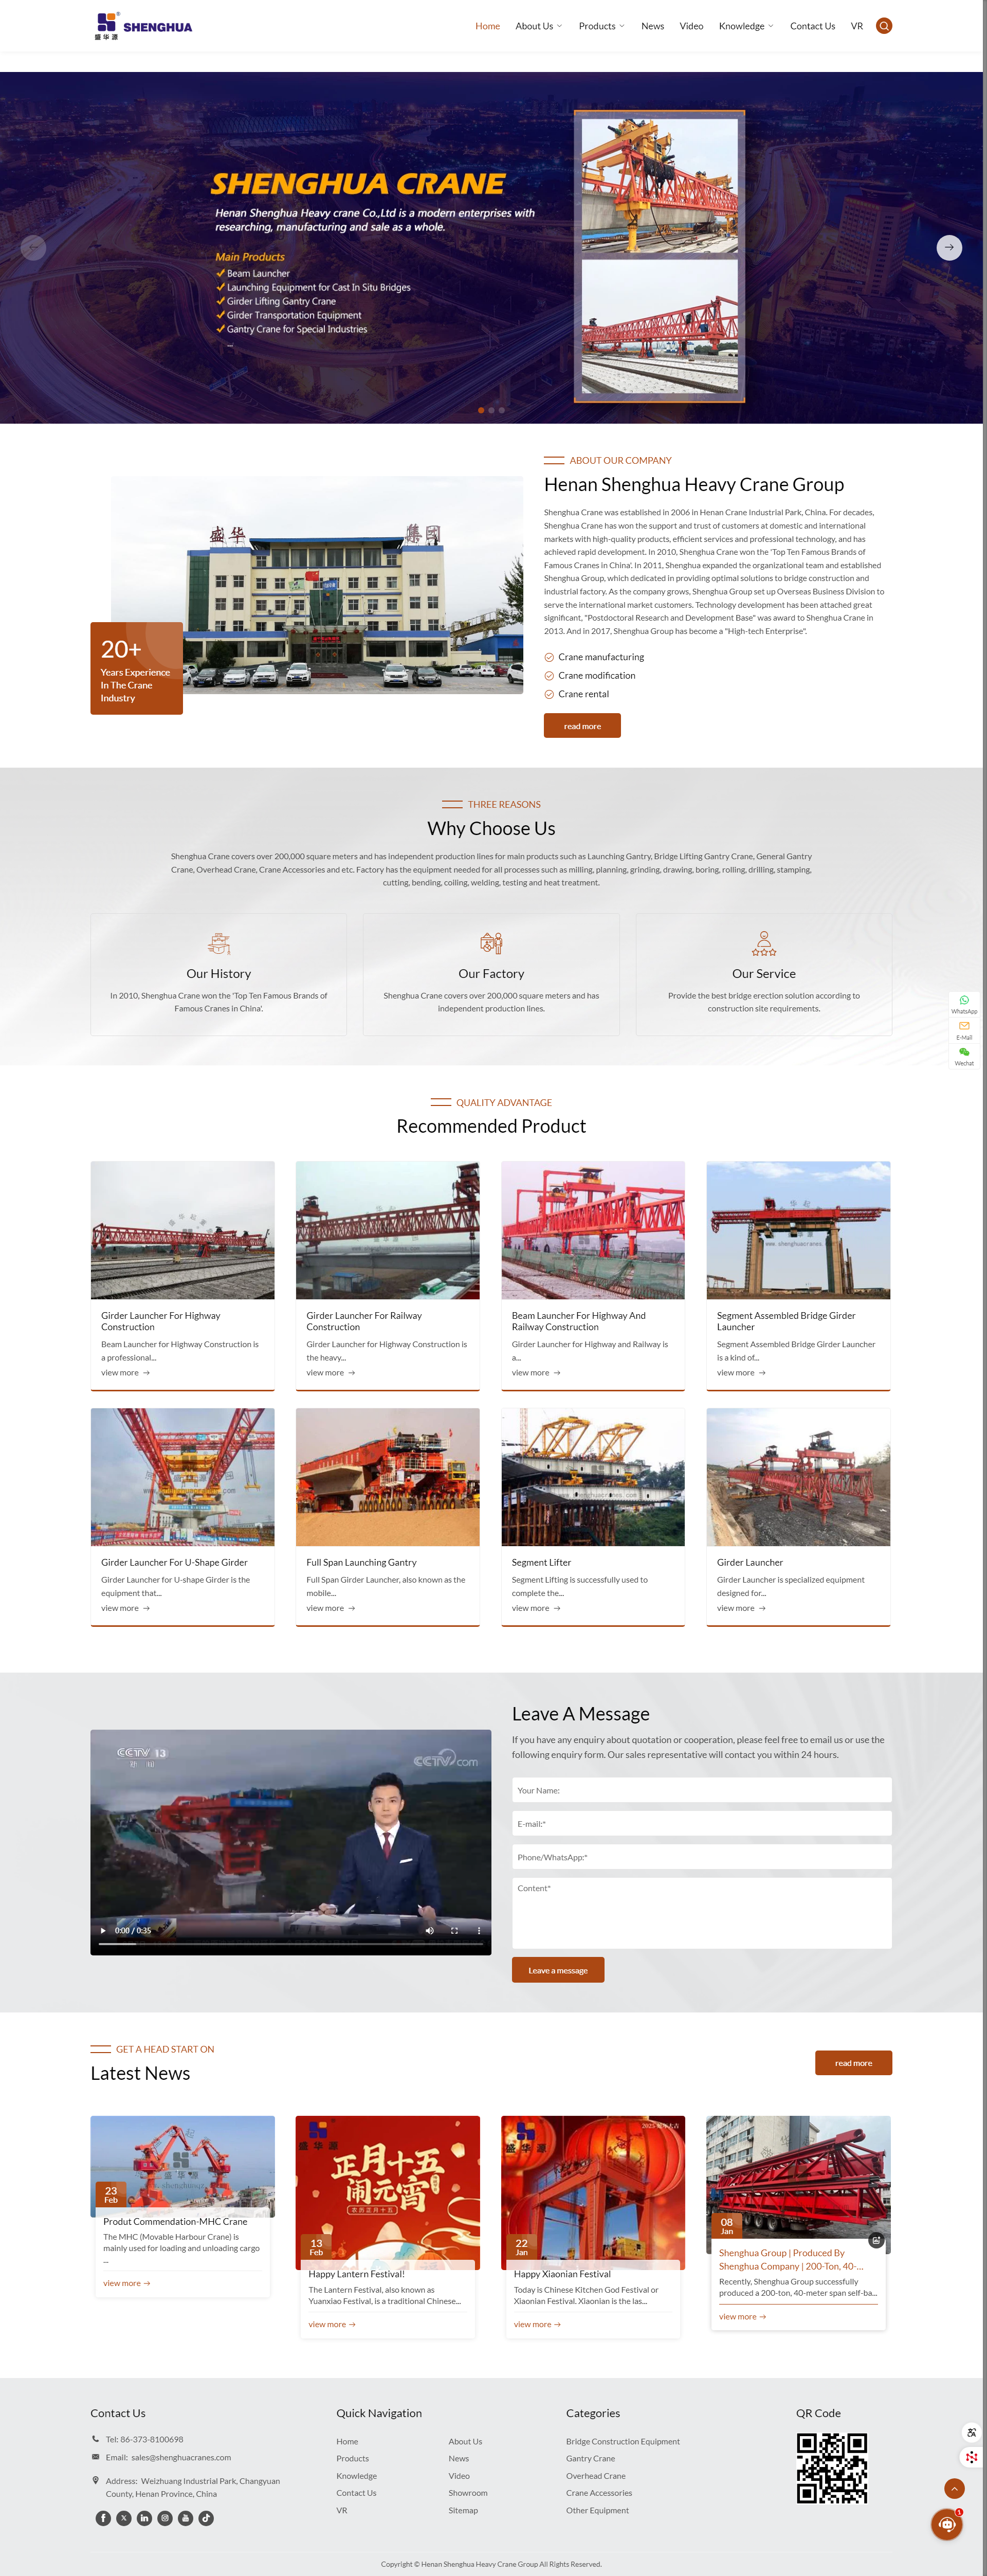Screen dimensions: 987x2576
Task: Open Showroom link in footer
Action: click(x=468, y=2492)
